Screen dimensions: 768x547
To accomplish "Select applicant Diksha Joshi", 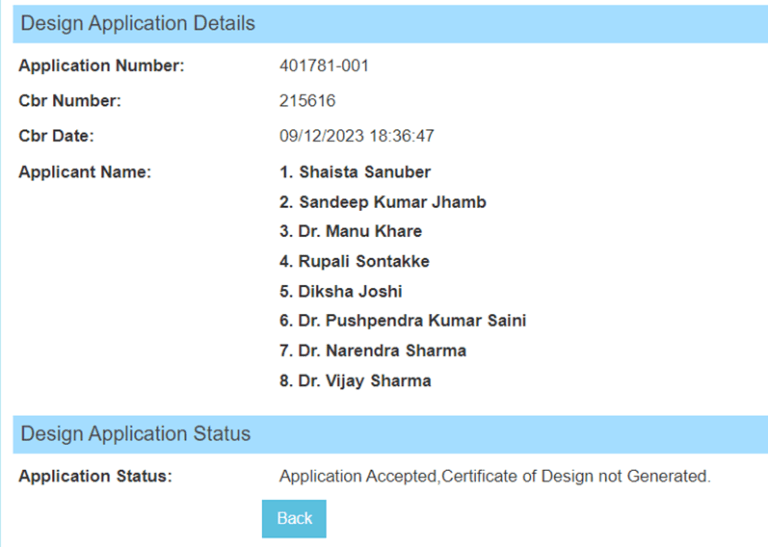I will tap(350, 291).
